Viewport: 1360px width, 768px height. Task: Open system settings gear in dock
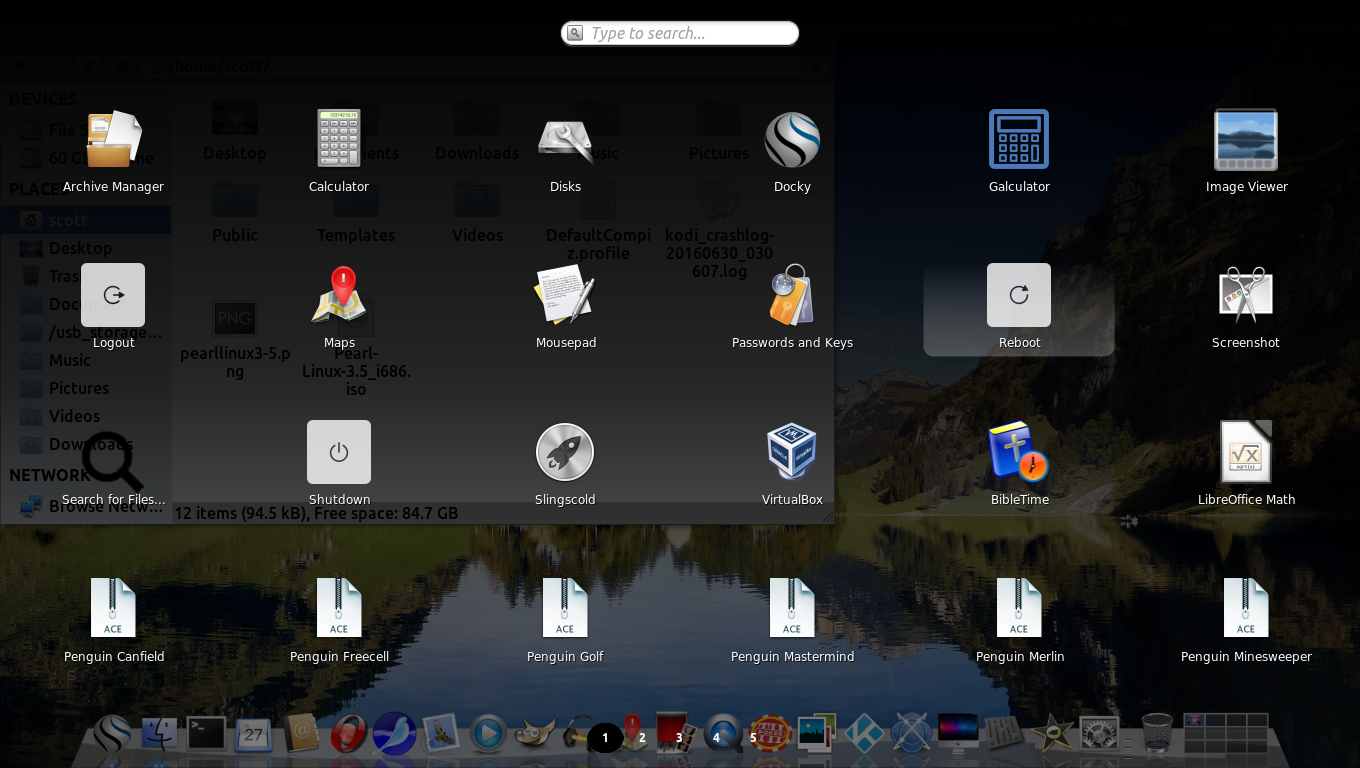click(x=1099, y=735)
